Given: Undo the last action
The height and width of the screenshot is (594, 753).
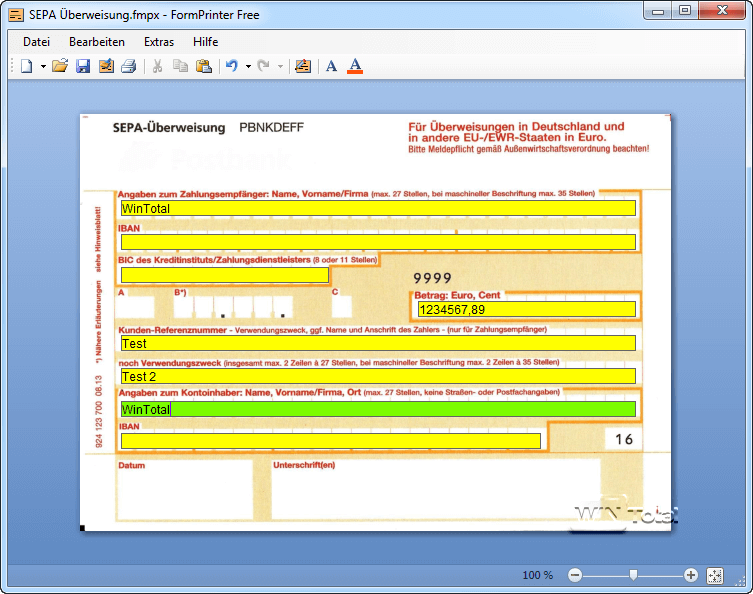Looking at the screenshot, I should [x=232, y=66].
